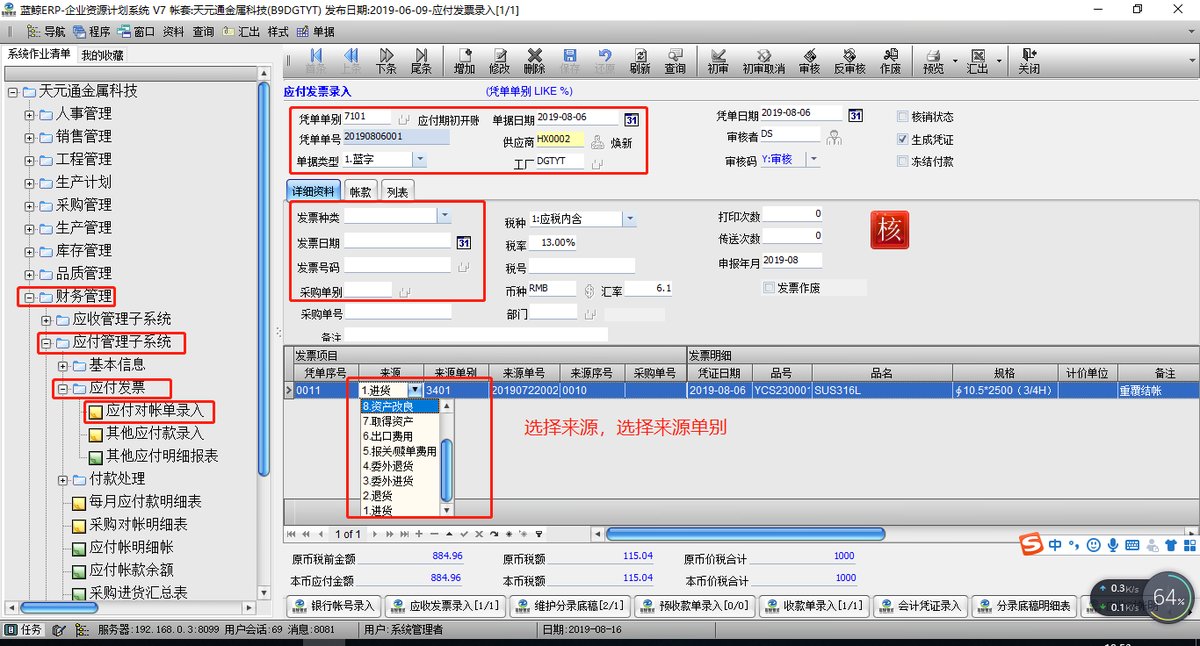Image resolution: width=1200 pixels, height=646 pixels.
Task: Click the 修改 (modify) toolbar icon
Action: pyautogui.click(x=499, y=61)
